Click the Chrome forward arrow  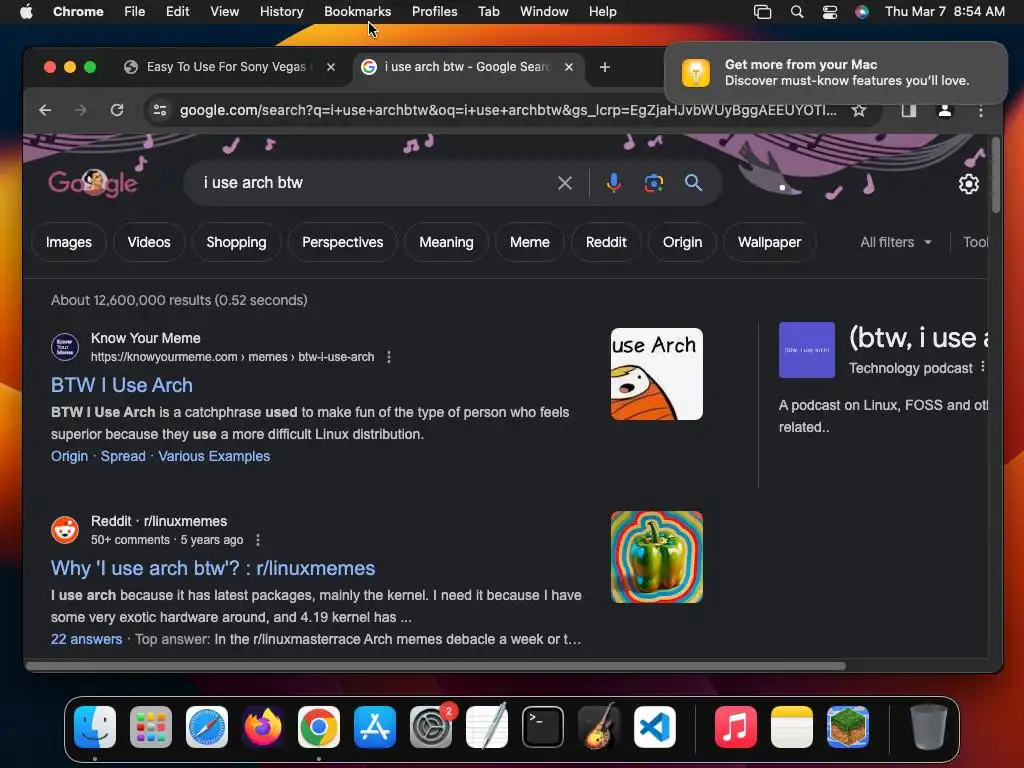(80, 110)
